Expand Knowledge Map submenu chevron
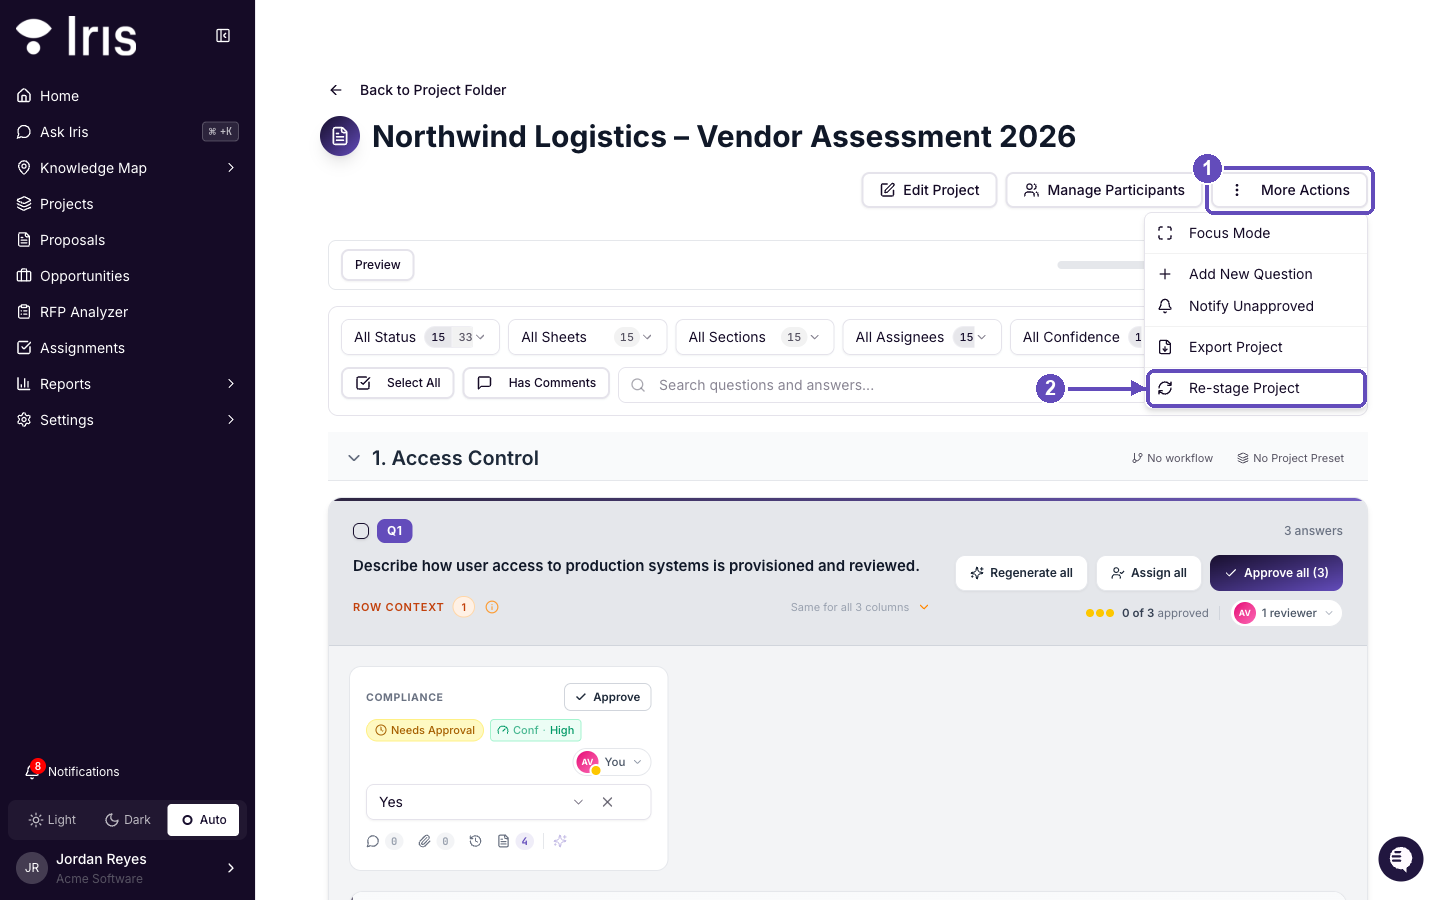 point(231,168)
